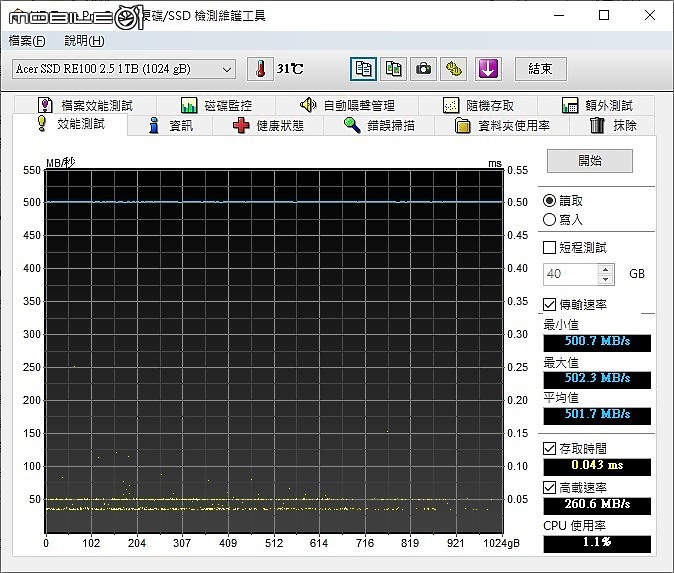The image size is (674, 573).
Task: Click the thermometer temperature icon
Action: [x=260, y=69]
